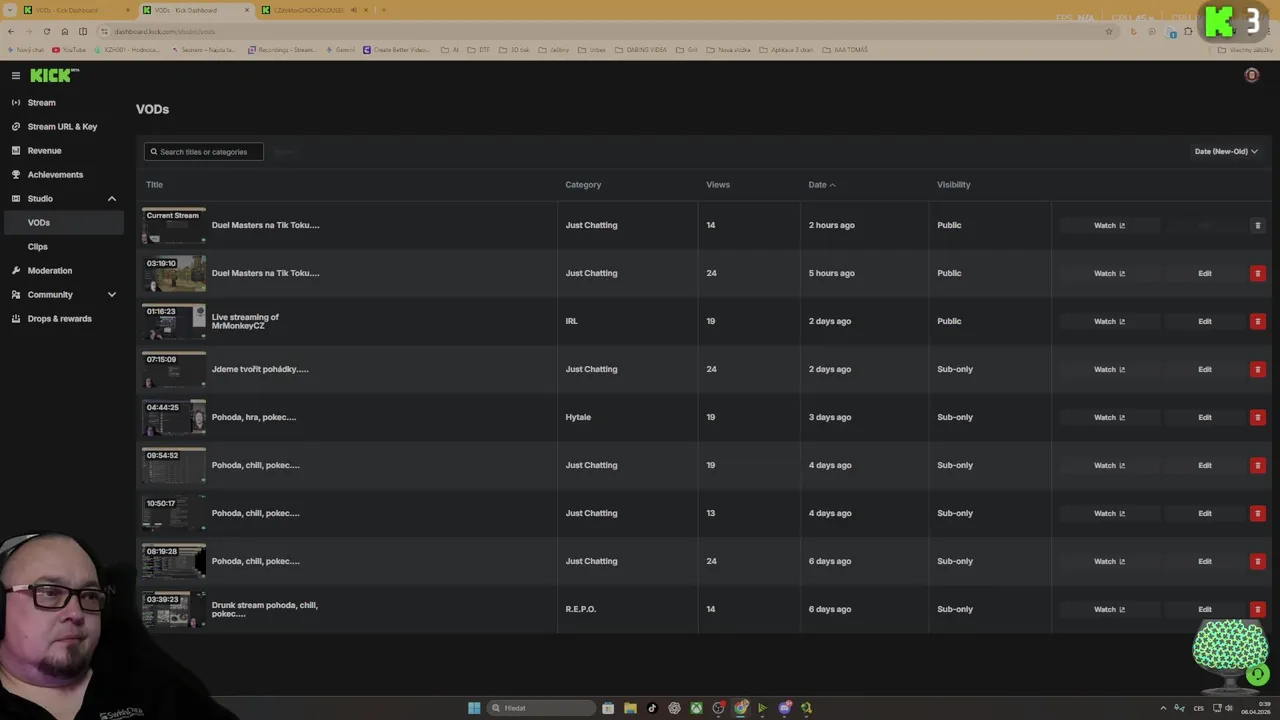This screenshot has width=1280, height=720.
Task: Edit the Live streaming of MrMonkeyCZ VOD
Action: pyautogui.click(x=1205, y=321)
